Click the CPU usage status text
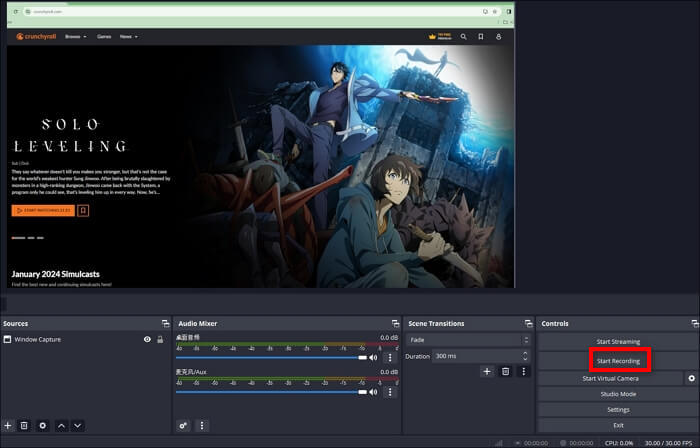700x448 pixels. (x=619, y=443)
